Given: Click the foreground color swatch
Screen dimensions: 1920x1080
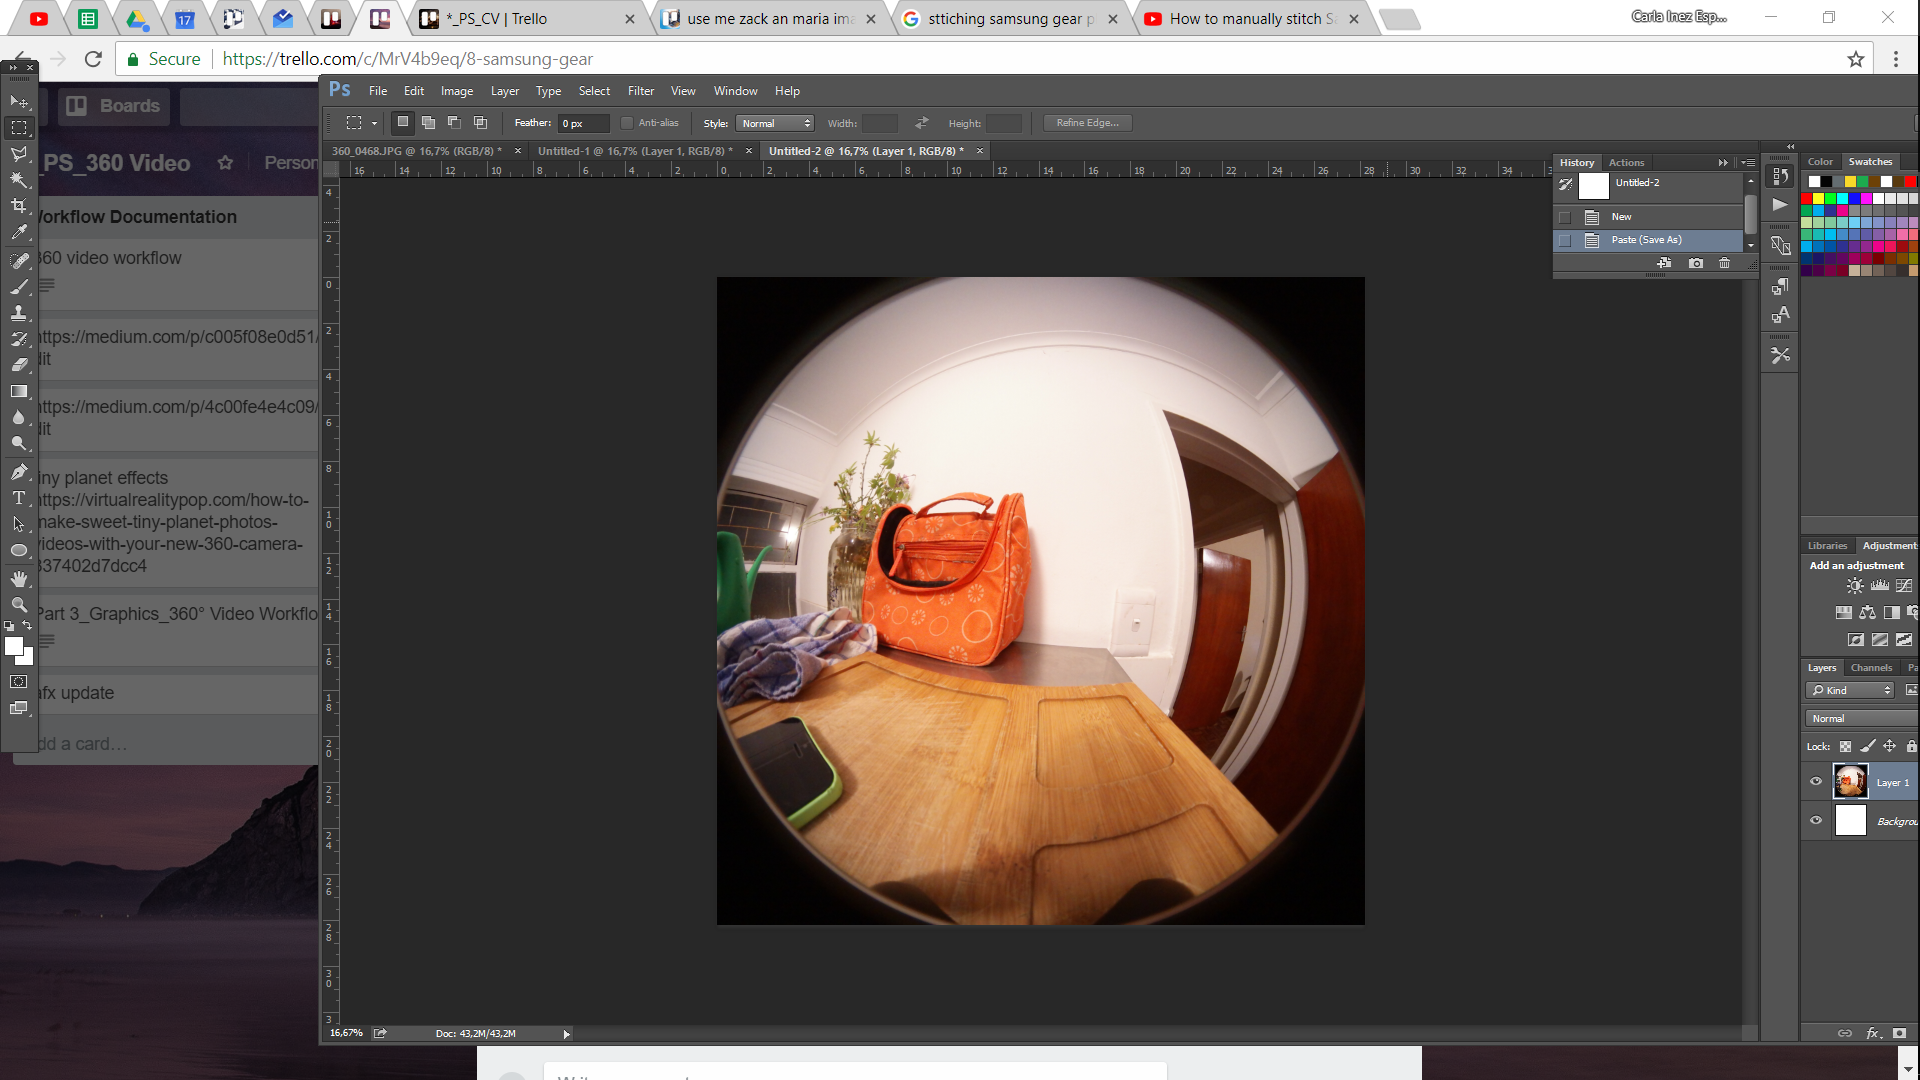Looking at the screenshot, I should [x=14, y=646].
